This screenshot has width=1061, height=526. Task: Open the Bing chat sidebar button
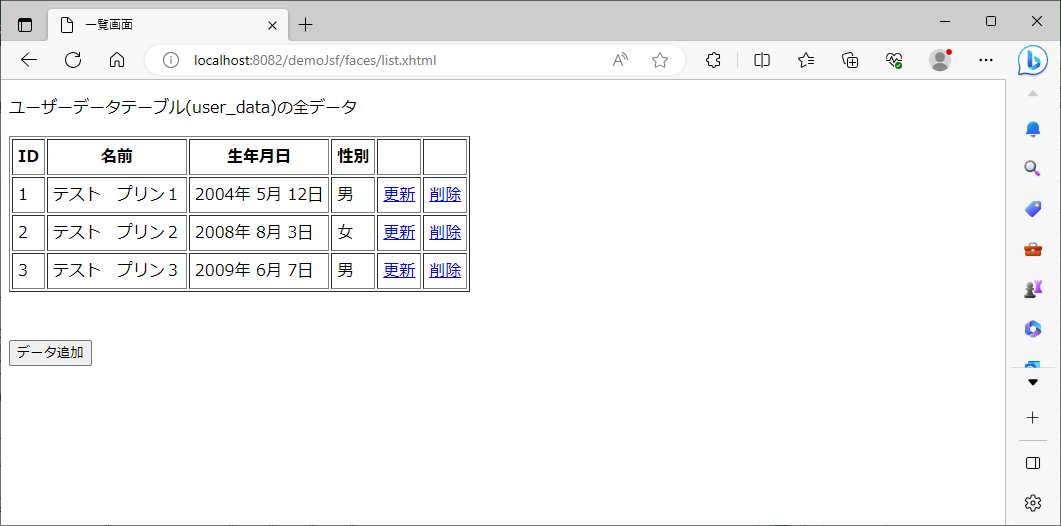tap(1033, 60)
